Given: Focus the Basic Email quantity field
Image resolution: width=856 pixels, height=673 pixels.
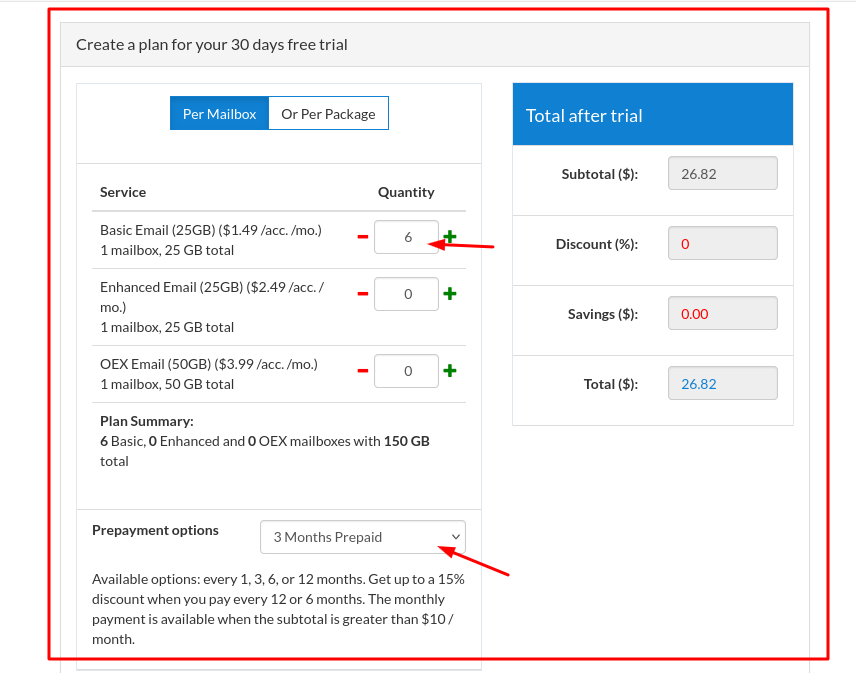Looking at the screenshot, I should click(x=406, y=237).
